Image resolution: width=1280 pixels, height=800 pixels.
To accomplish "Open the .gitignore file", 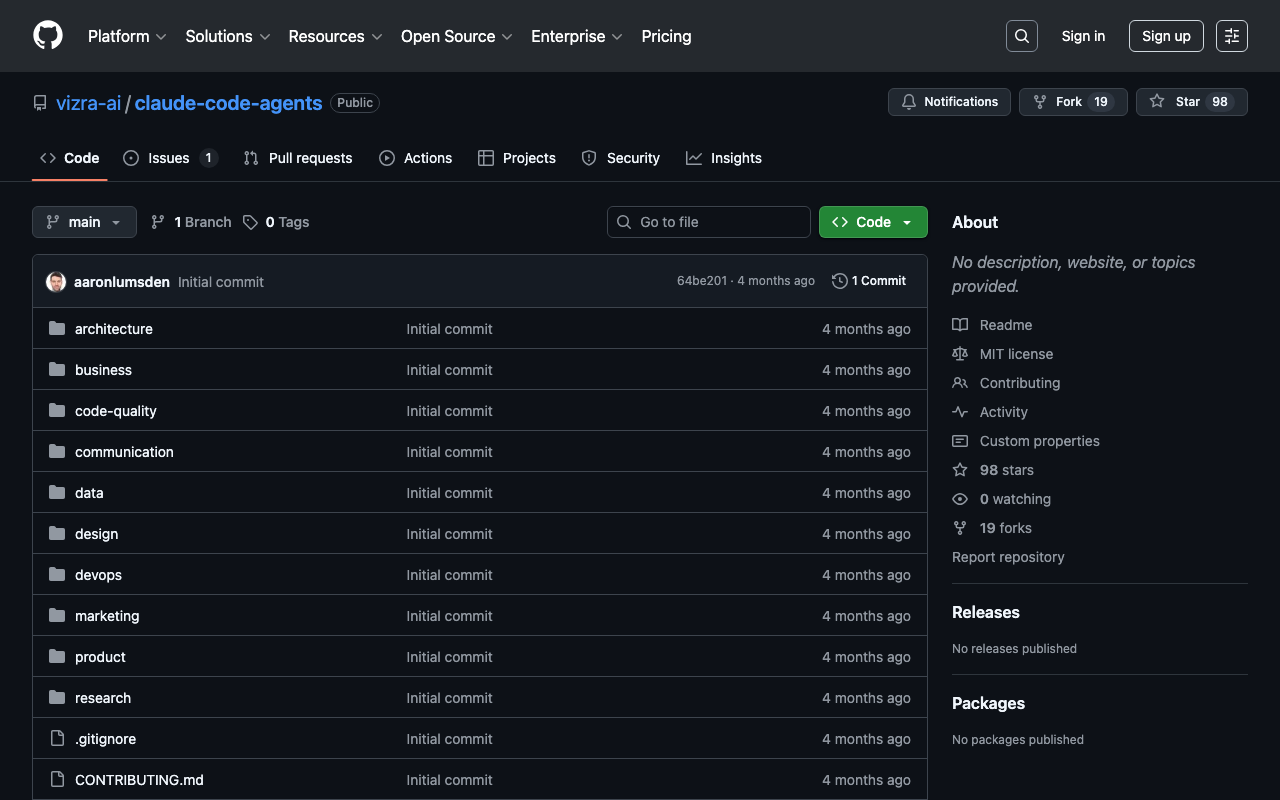I will (x=105, y=739).
